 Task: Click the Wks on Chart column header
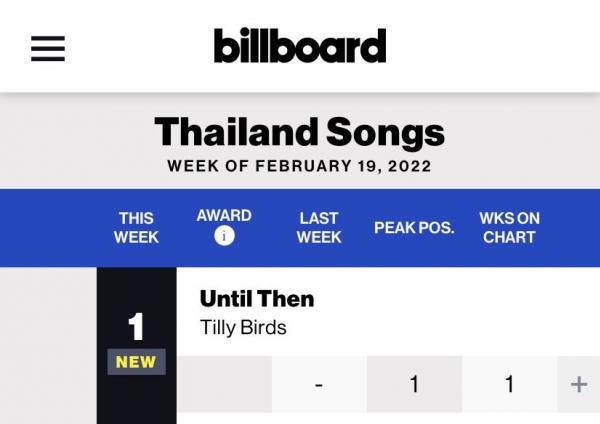(x=509, y=228)
